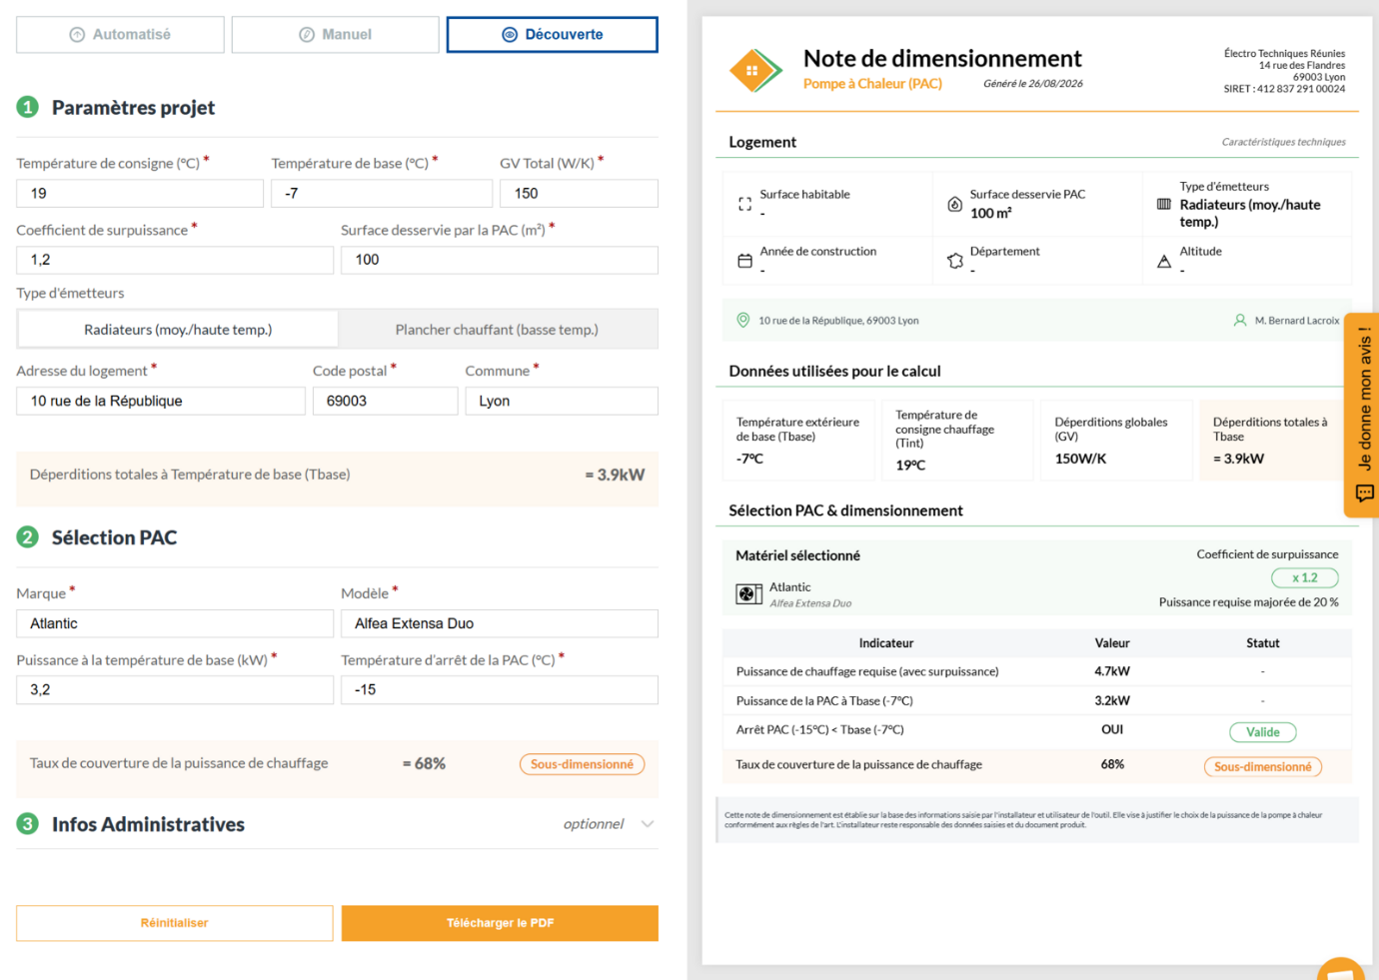Image resolution: width=1379 pixels, height=980 pixels.
Task: Click the Altitude mountain icon
Action: click(x=1164, y=261)
